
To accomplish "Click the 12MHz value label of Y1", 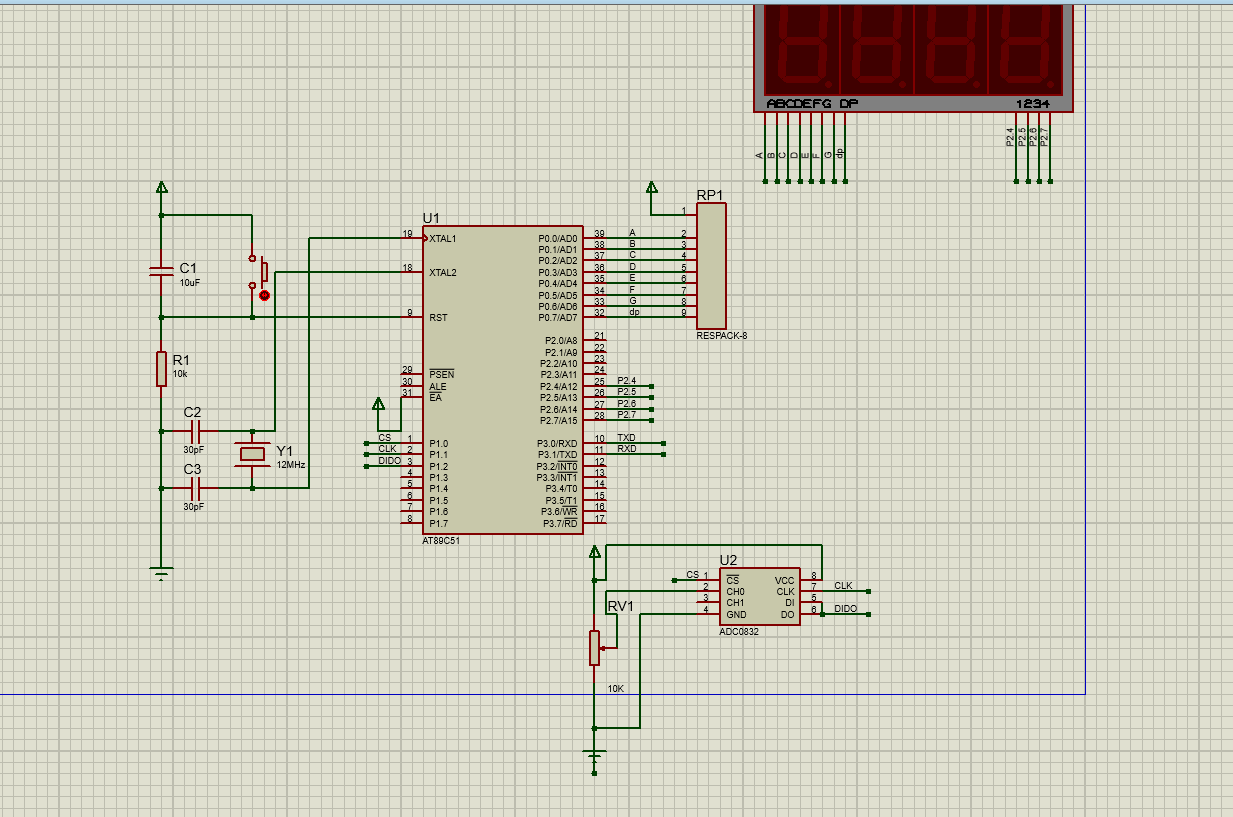I will (291, 465).
